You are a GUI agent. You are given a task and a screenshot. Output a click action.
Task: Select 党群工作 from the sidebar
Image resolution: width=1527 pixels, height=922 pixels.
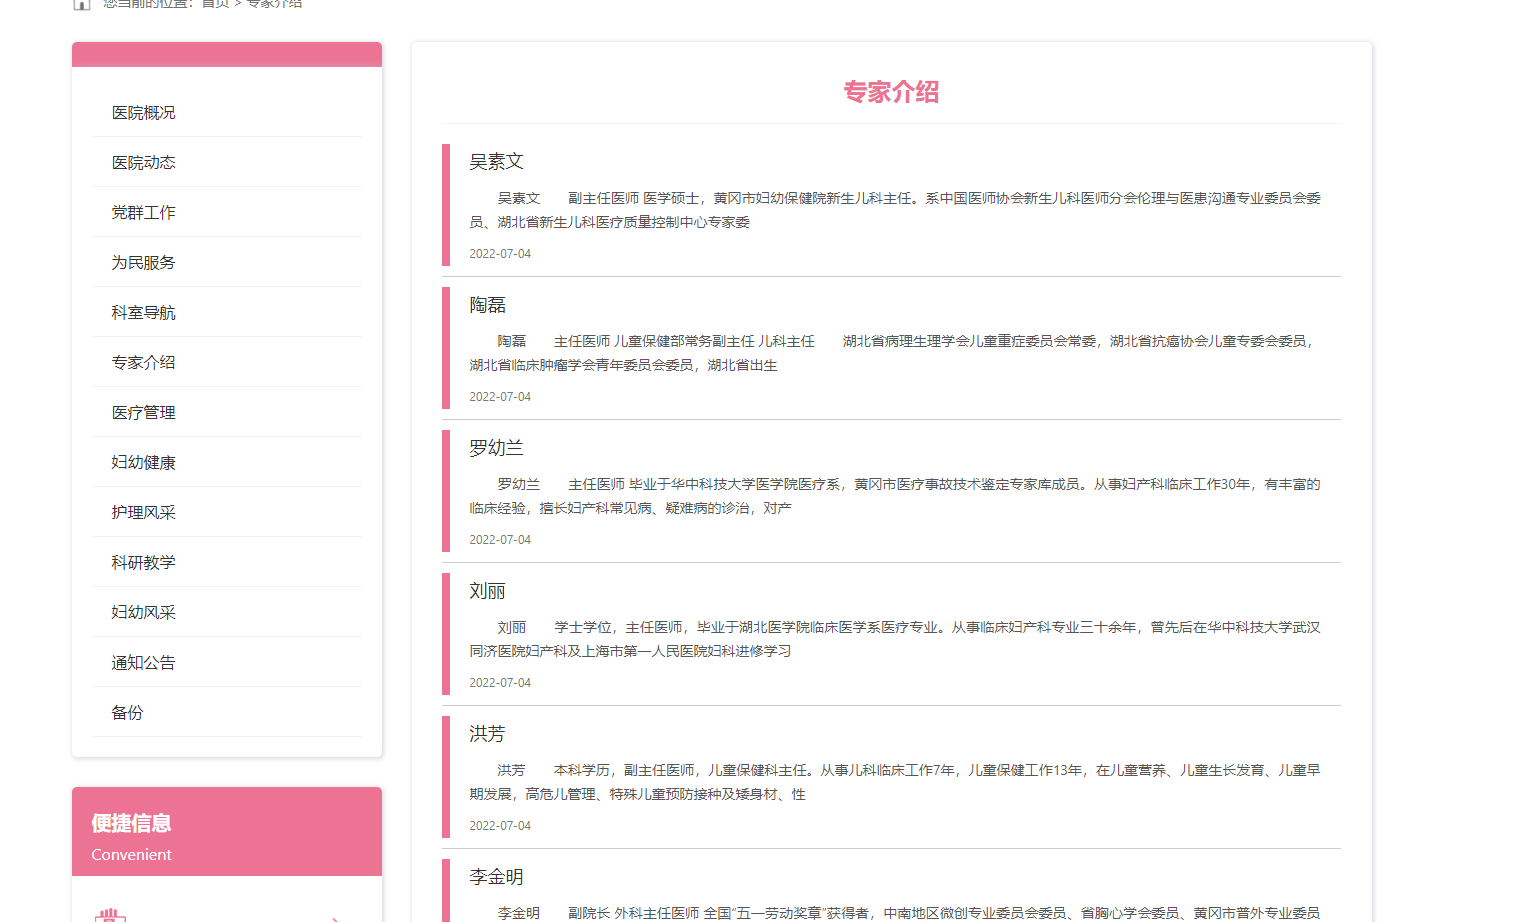(x=143, y=213)
